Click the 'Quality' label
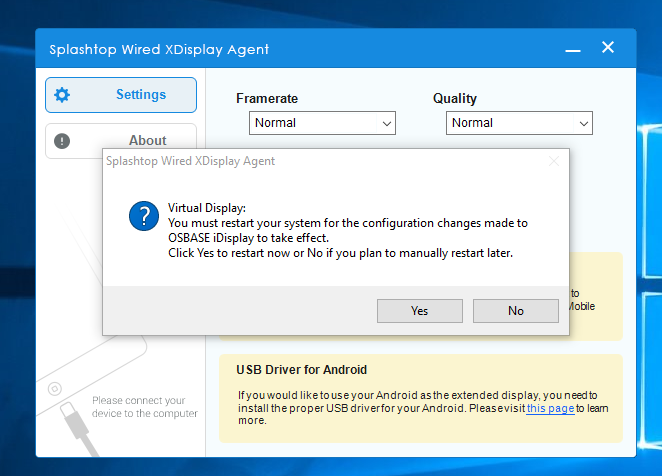 pos(455,98)
